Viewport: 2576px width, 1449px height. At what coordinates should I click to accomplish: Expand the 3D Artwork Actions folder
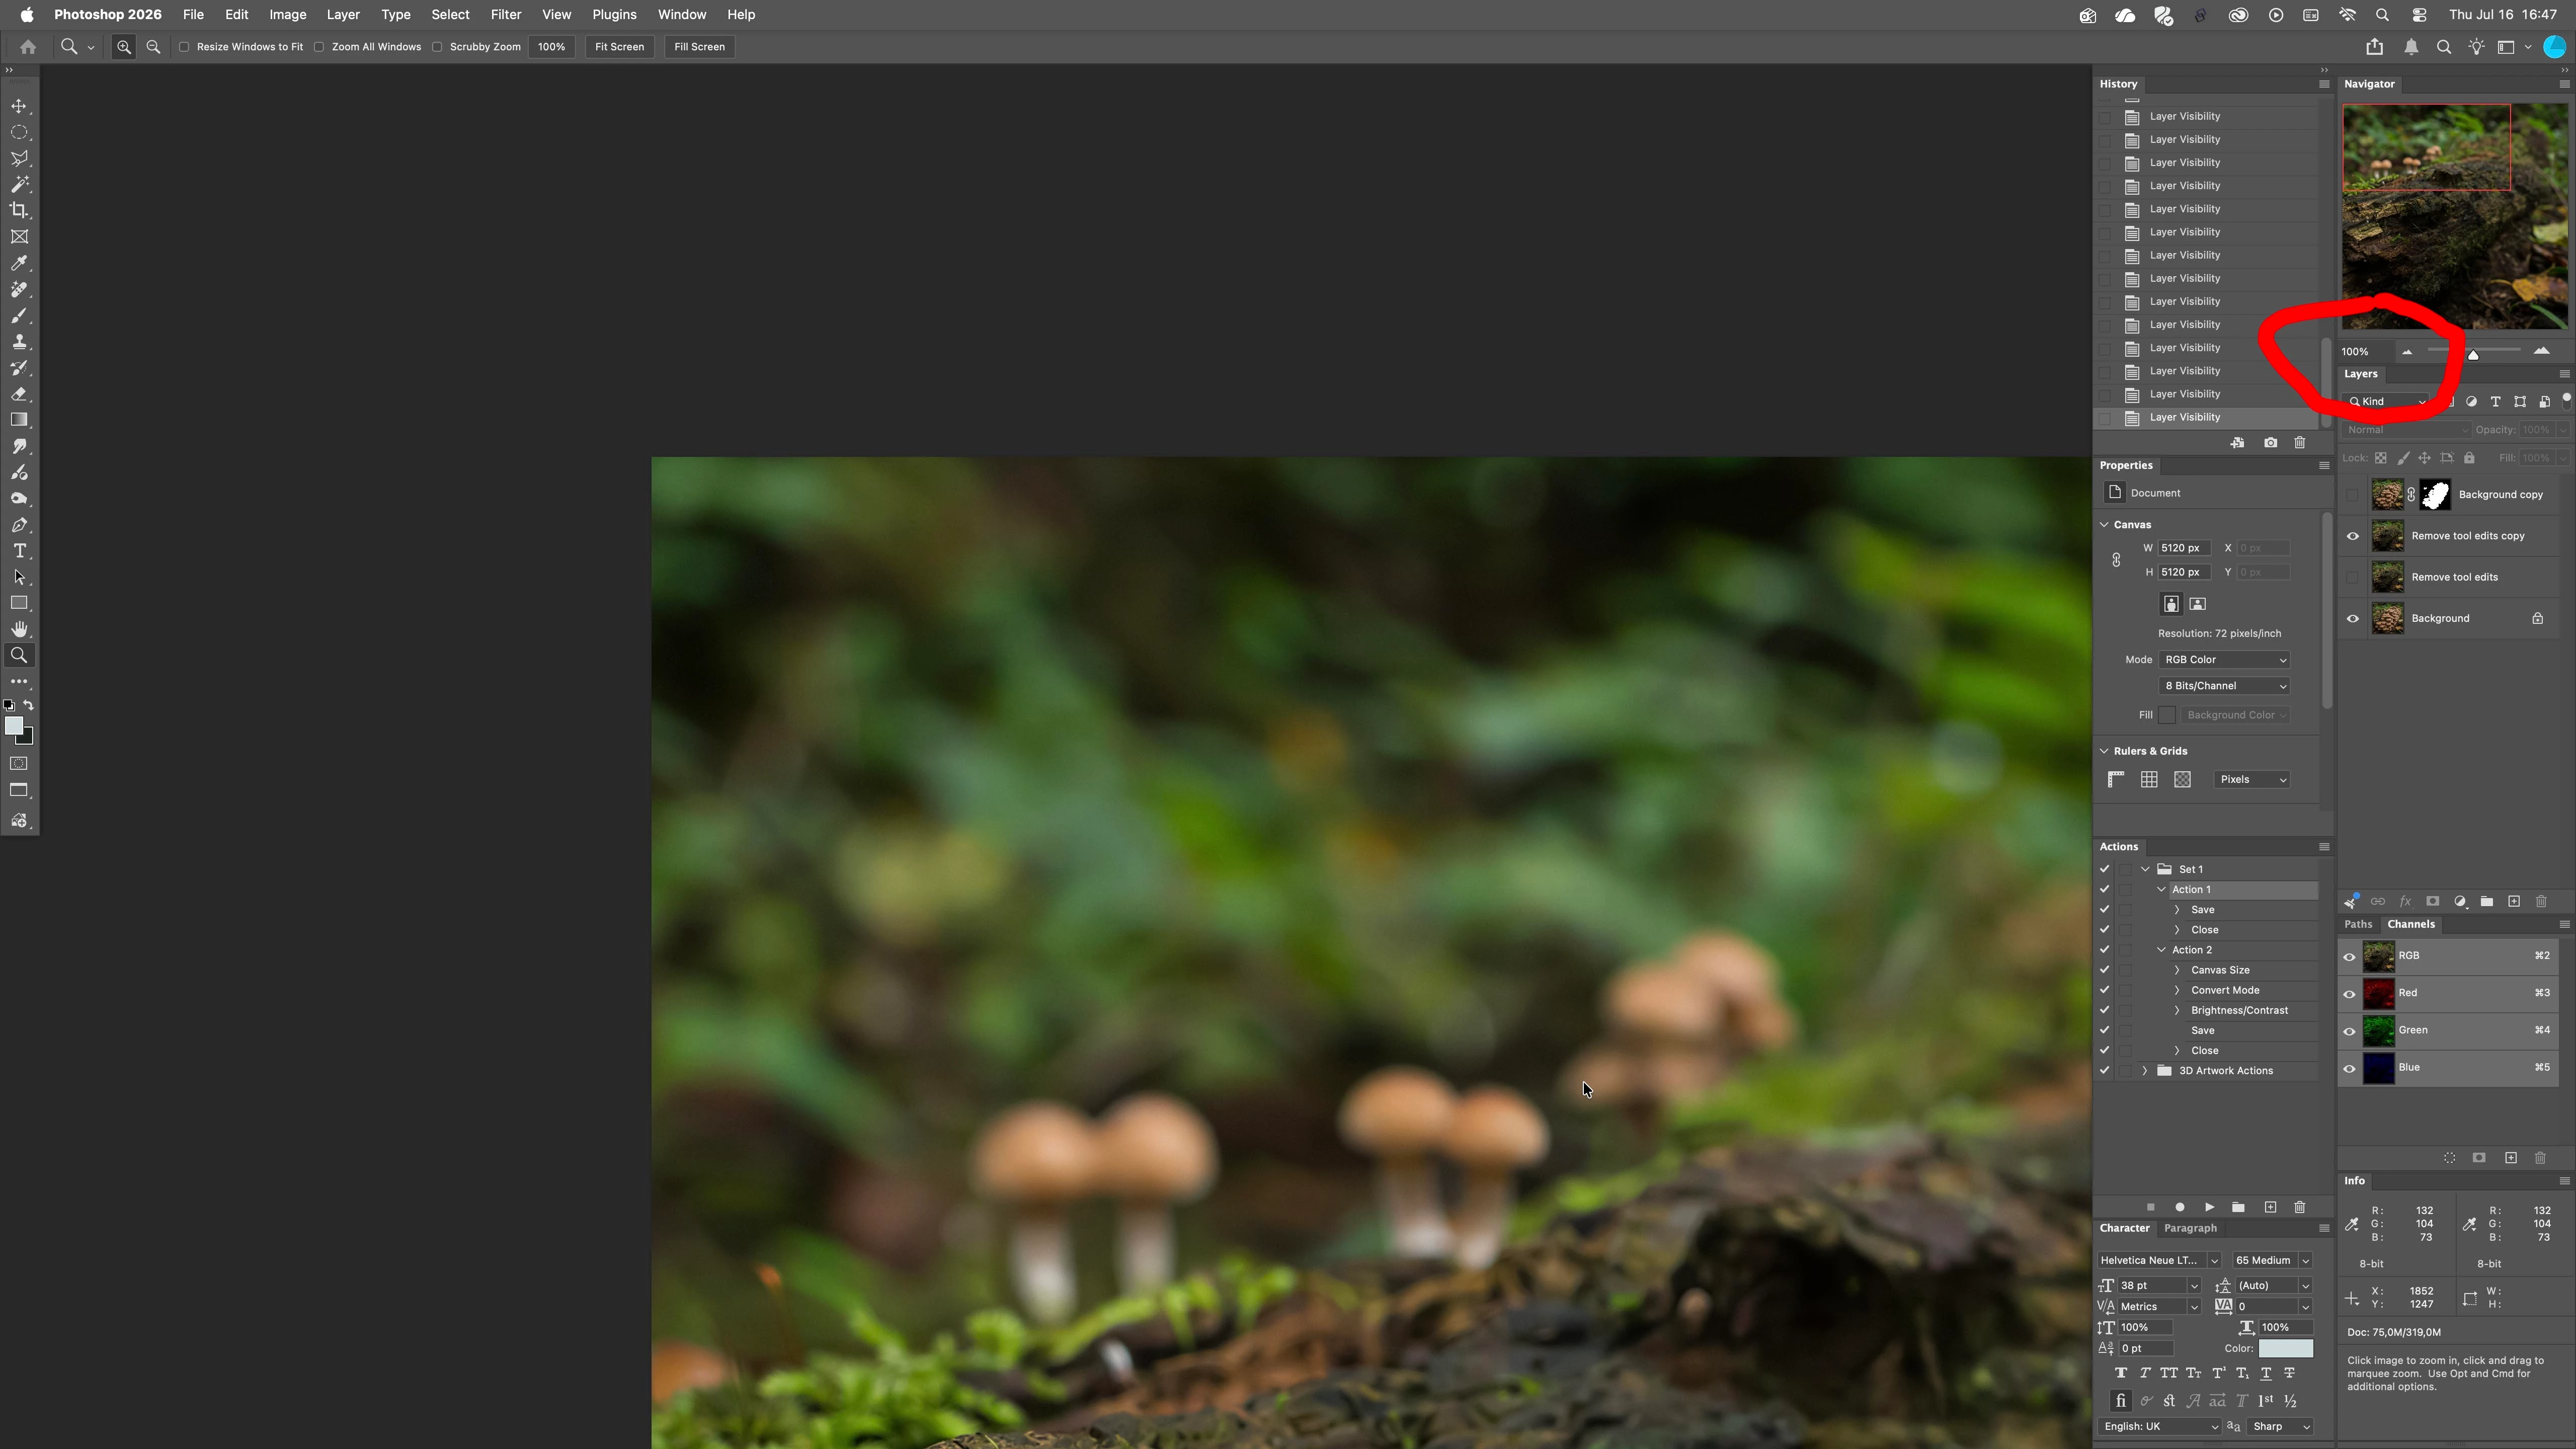click(x=2145, y=1071)
